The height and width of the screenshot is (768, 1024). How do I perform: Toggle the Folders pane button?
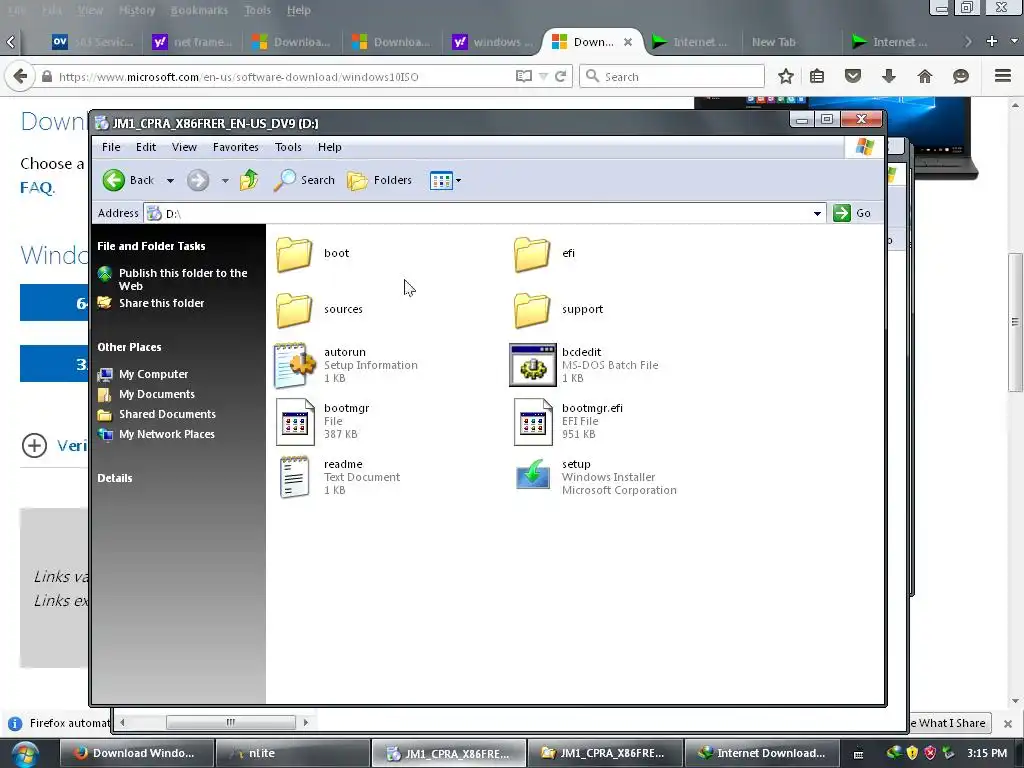point(379,180)
